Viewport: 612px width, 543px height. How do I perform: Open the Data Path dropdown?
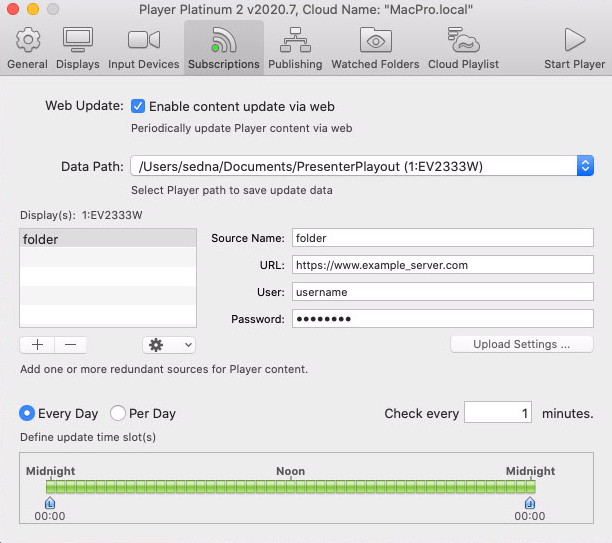[x=362, y=166]
